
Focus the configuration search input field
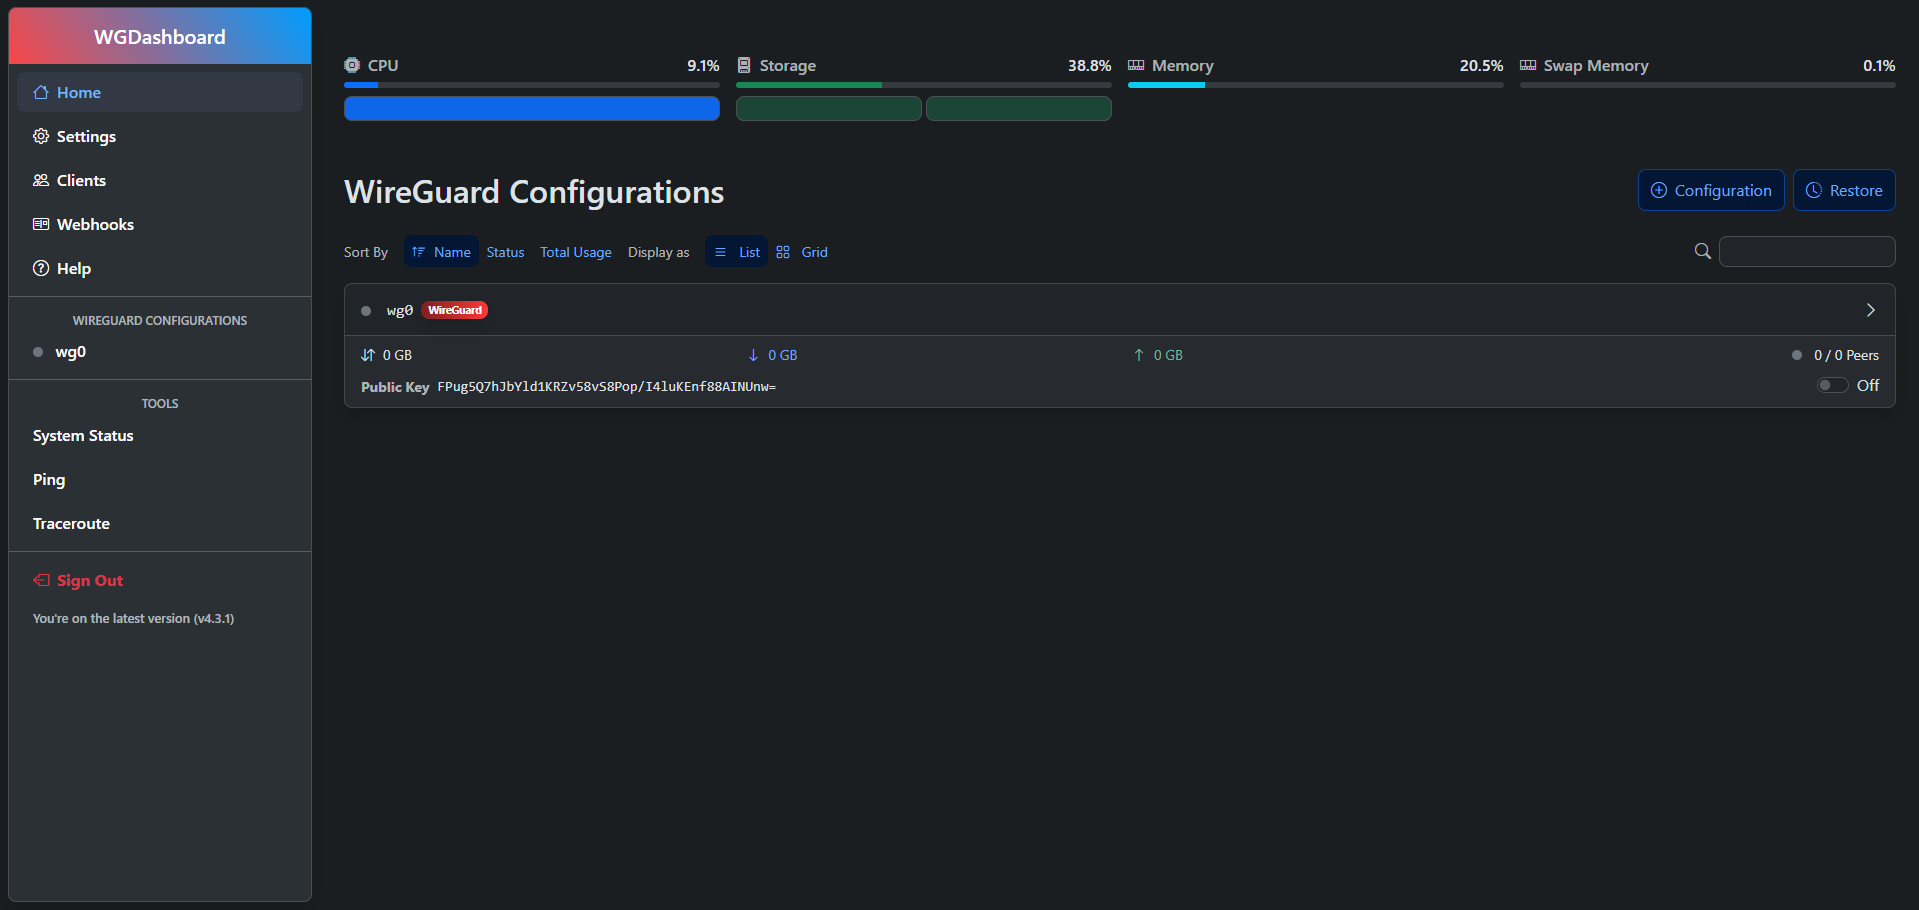click(x=1807, y=251)
